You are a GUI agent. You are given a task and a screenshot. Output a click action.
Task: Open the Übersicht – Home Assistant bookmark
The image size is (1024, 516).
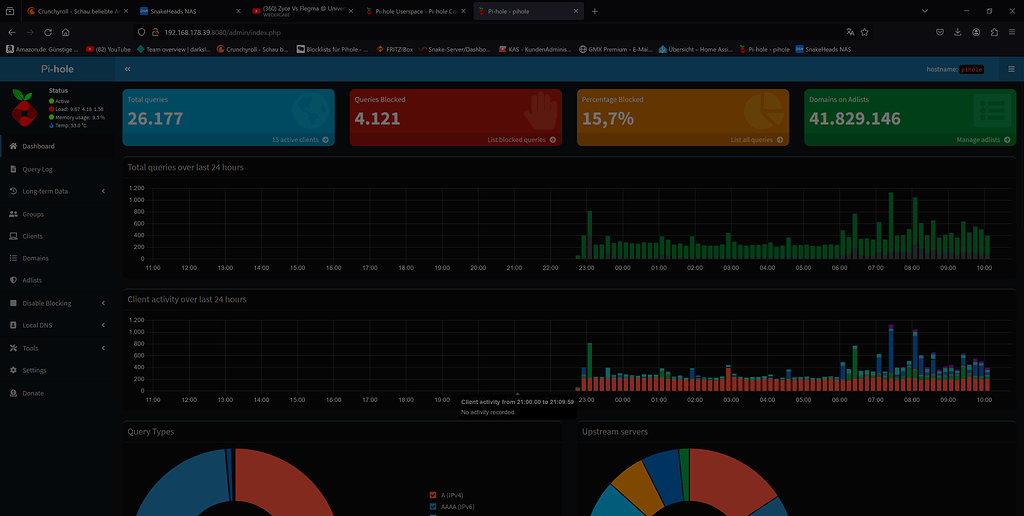point(695,49)
